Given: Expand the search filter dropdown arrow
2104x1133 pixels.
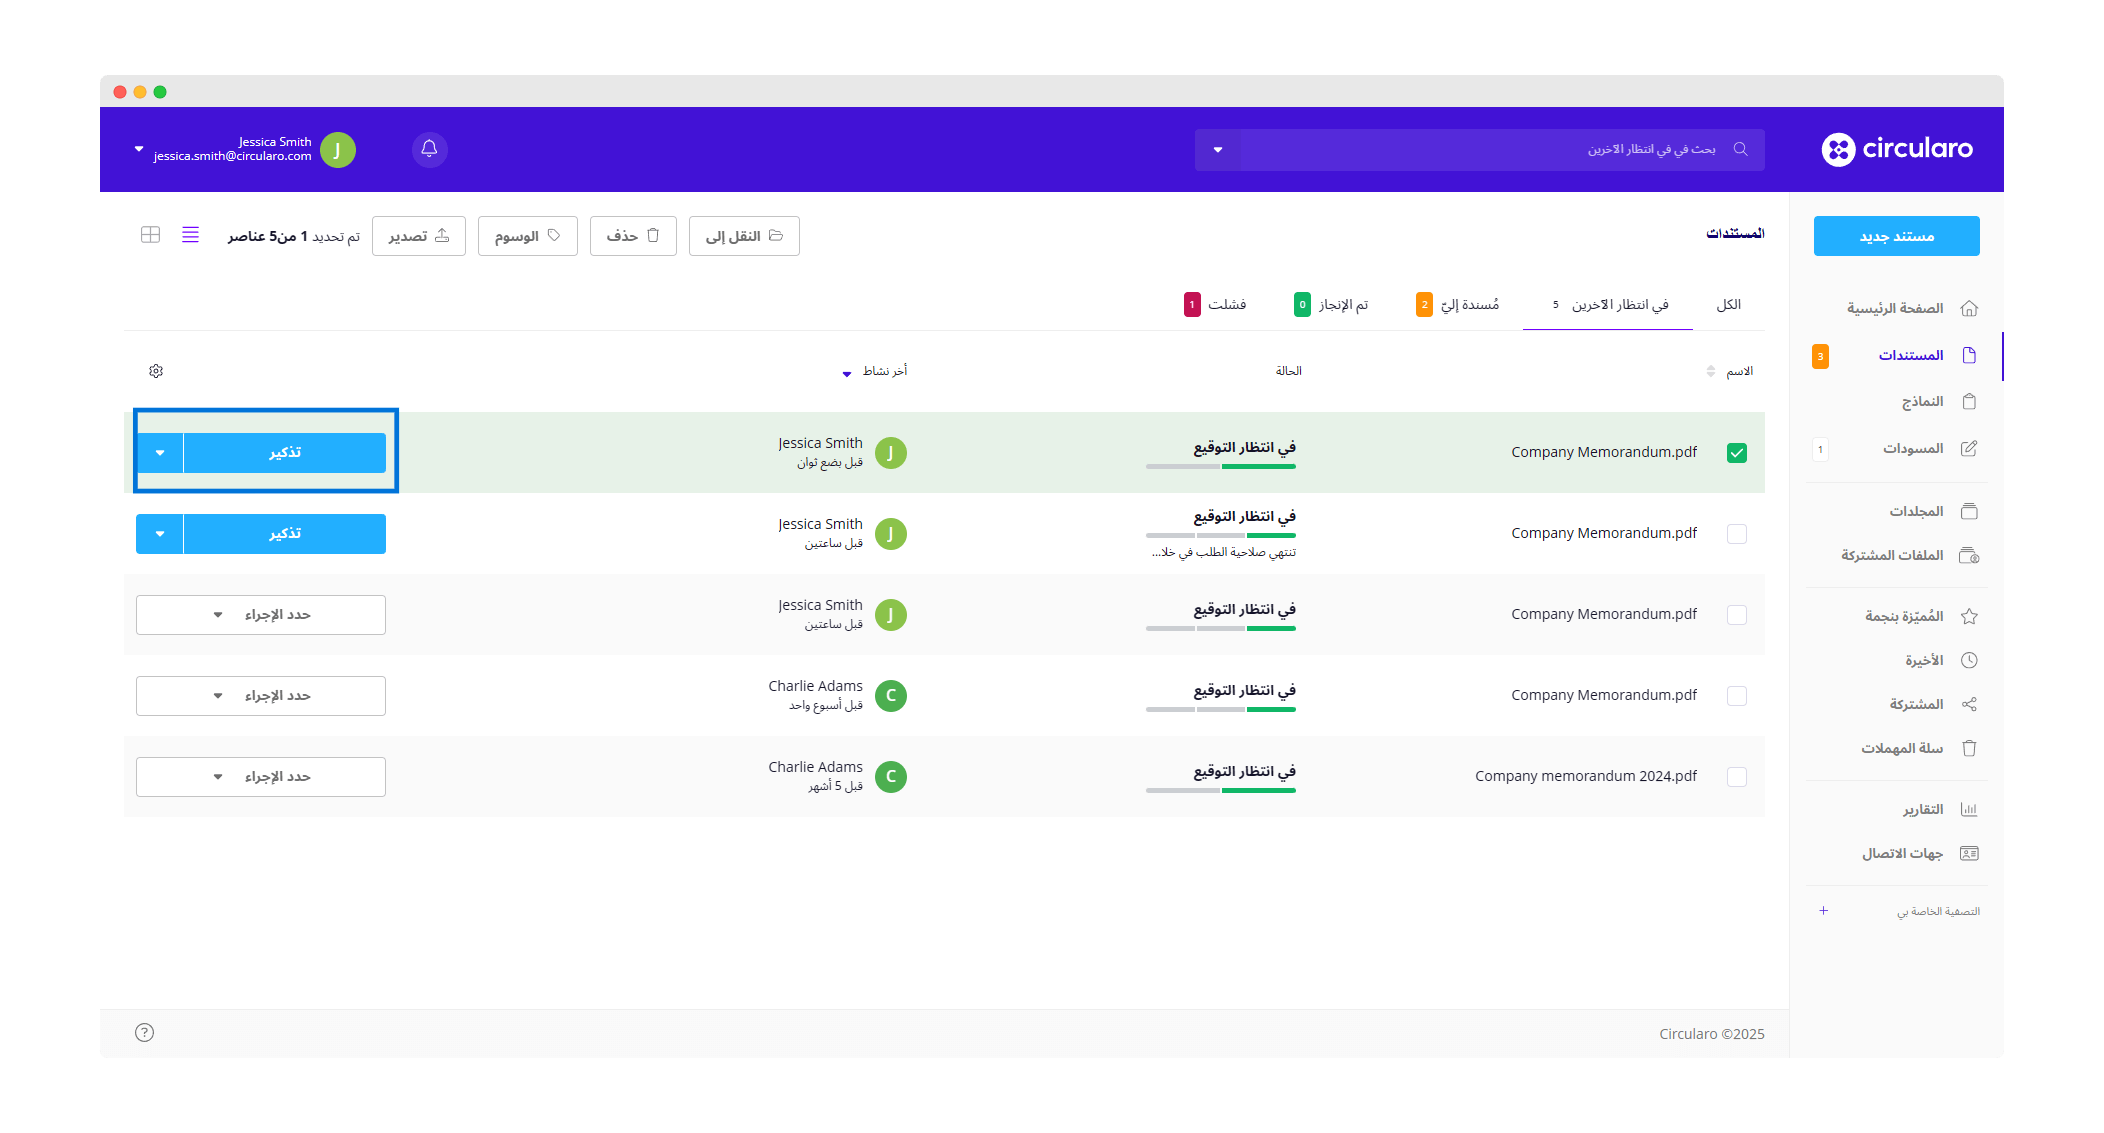Looking at the screenshot, I should 1218,150.
